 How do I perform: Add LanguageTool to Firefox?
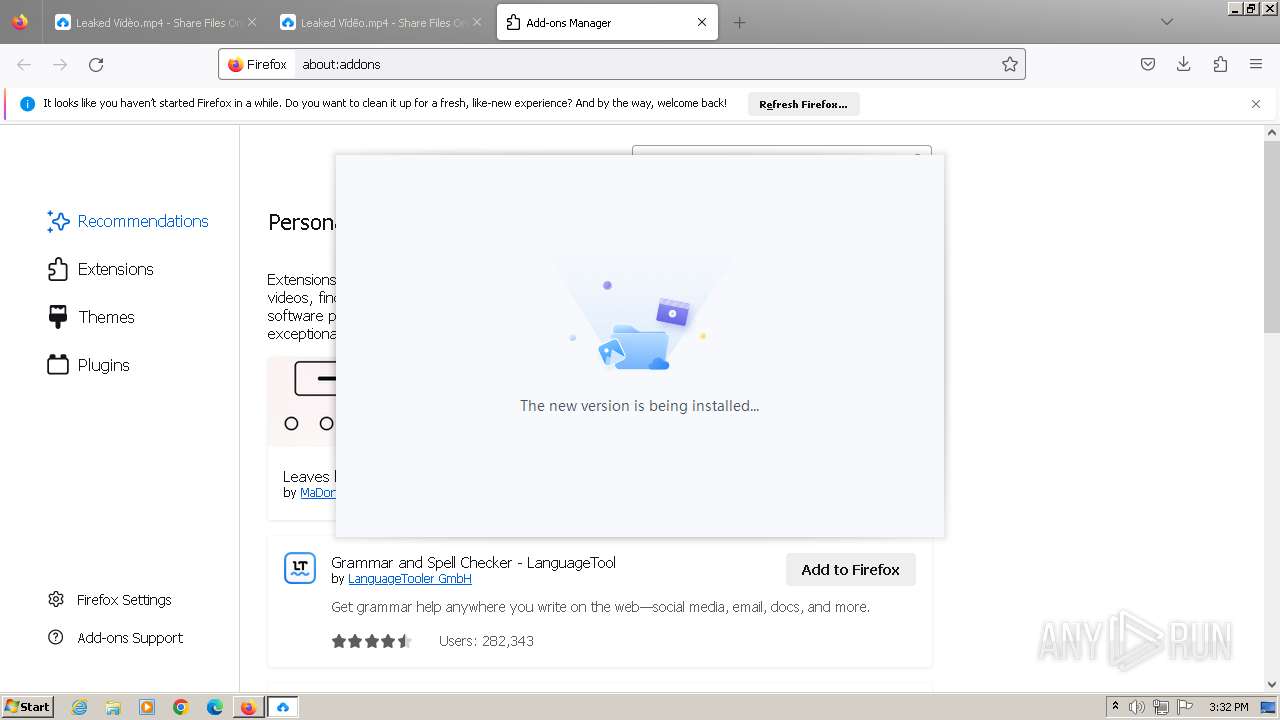pyautogui.click(x=851, y=570)
